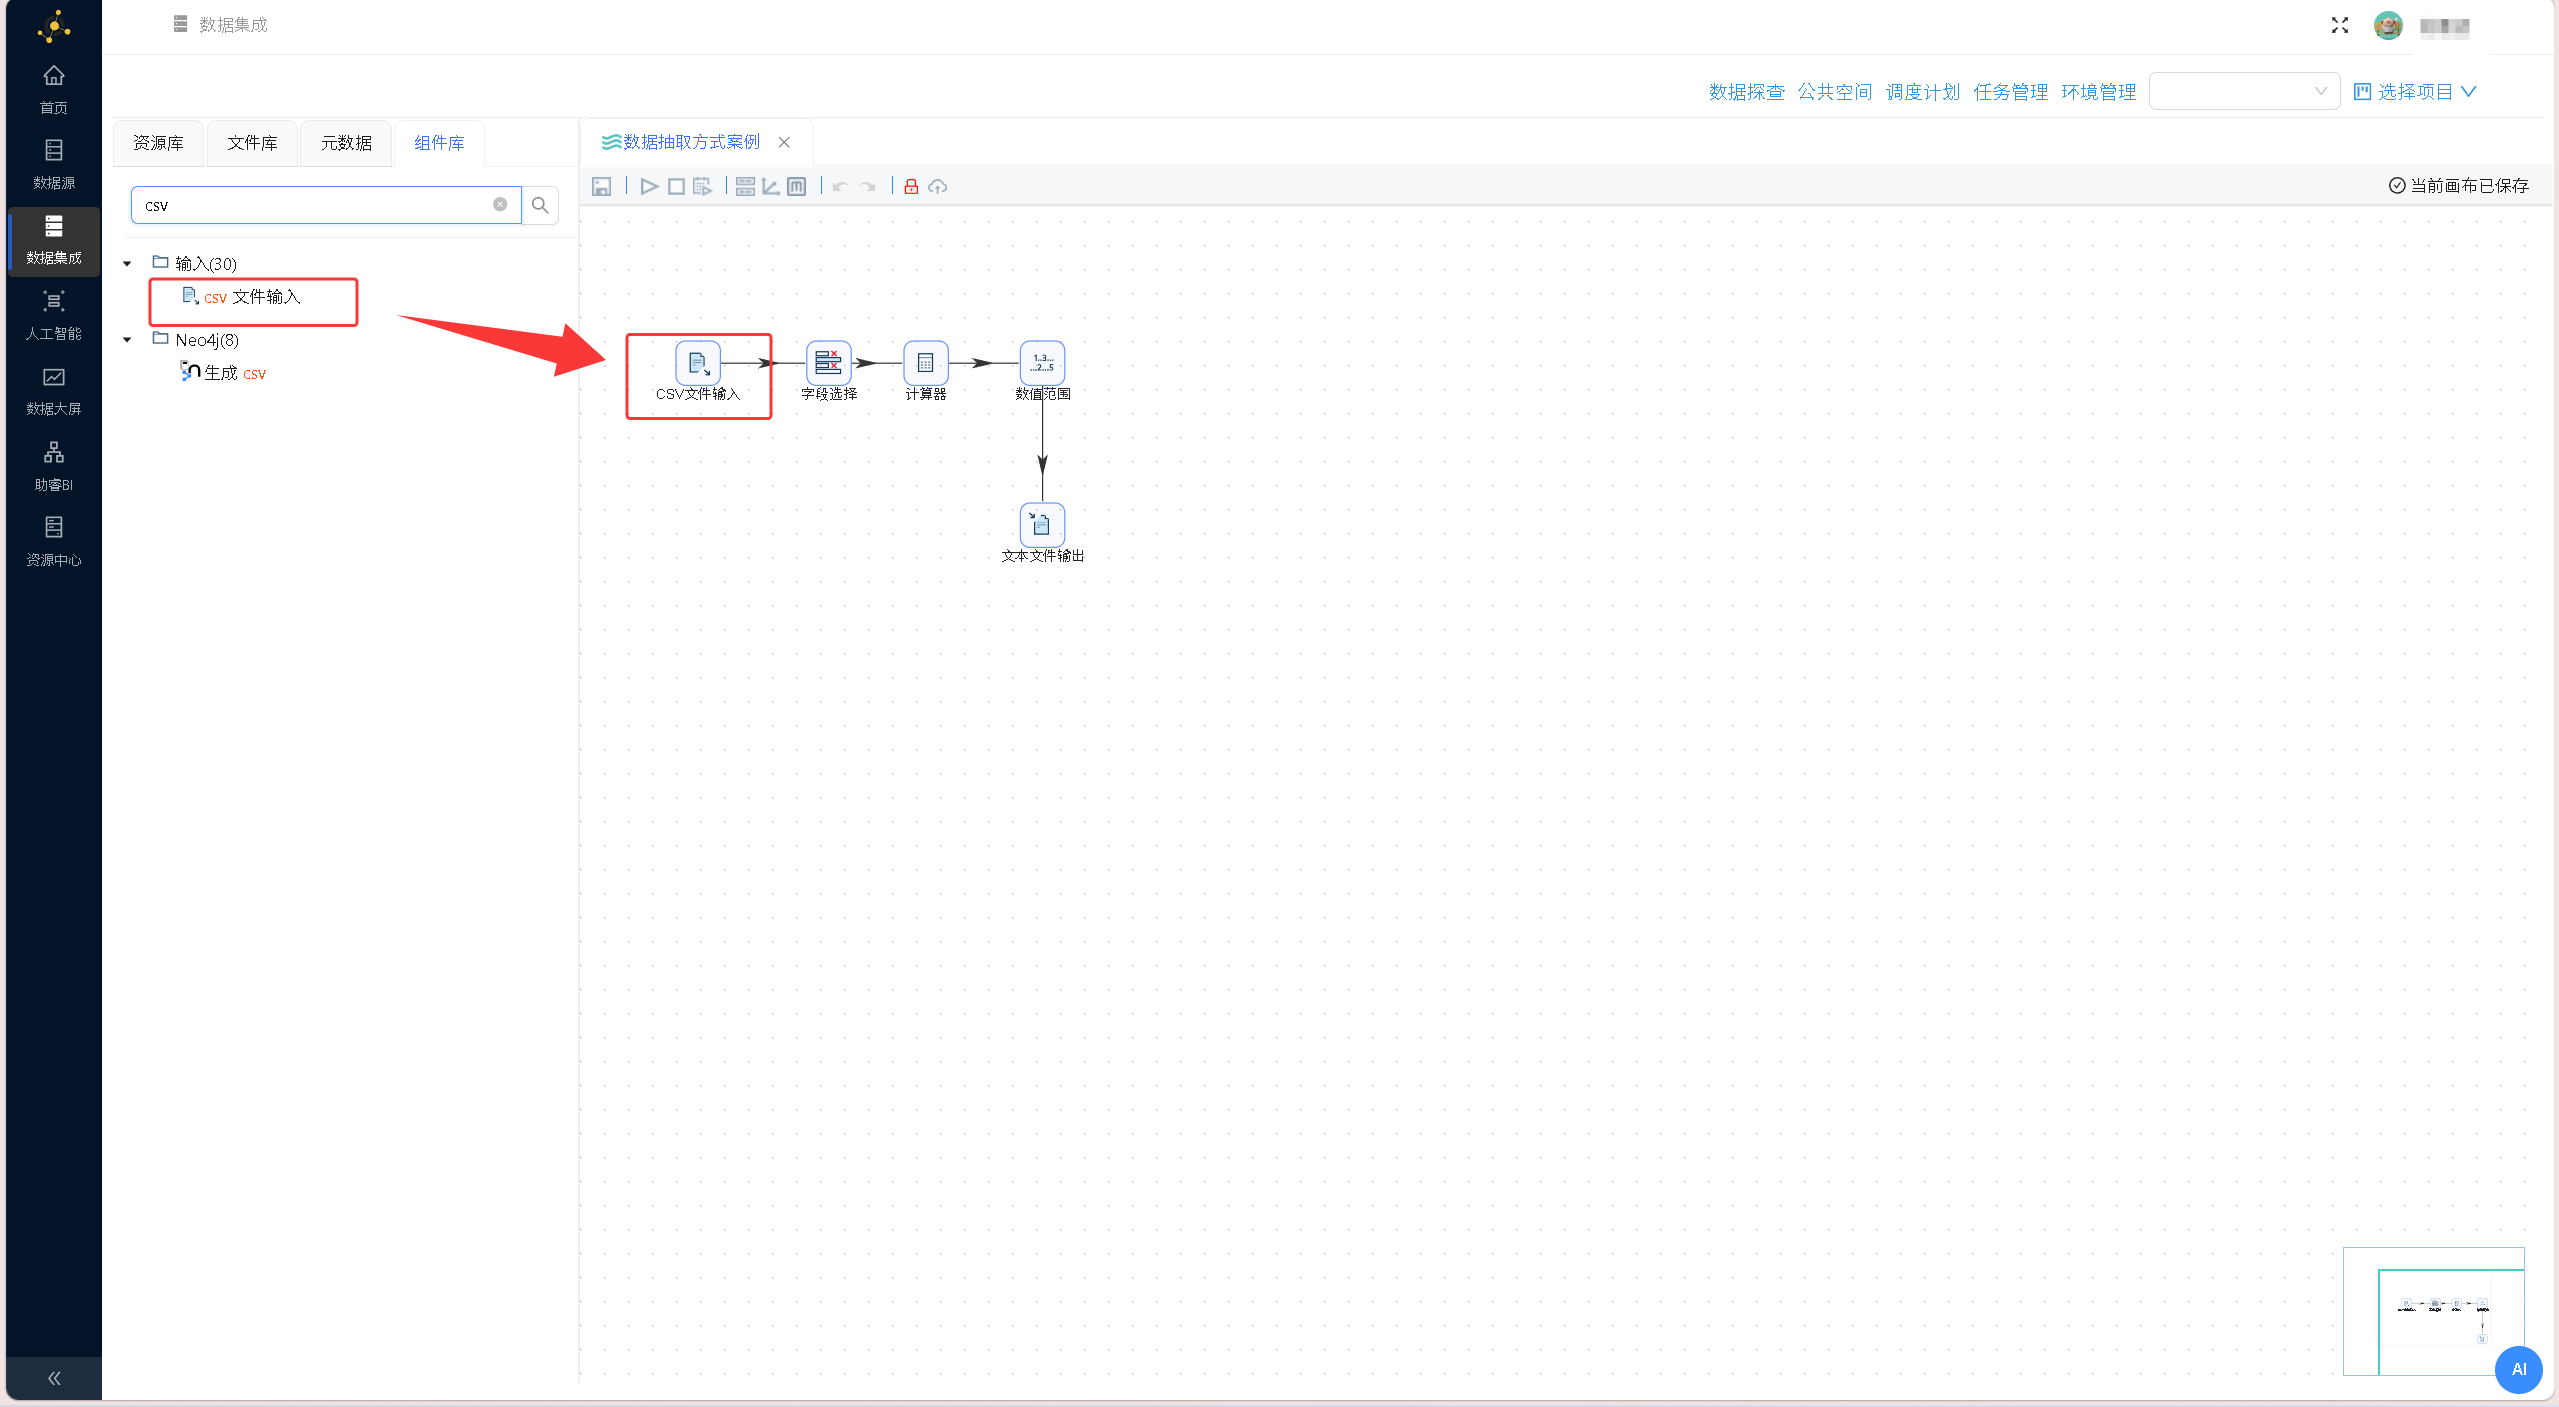Screen dimensions: 2559x1407
Task: Open the 选择项目 dropdown
Action: (2415, 91)
